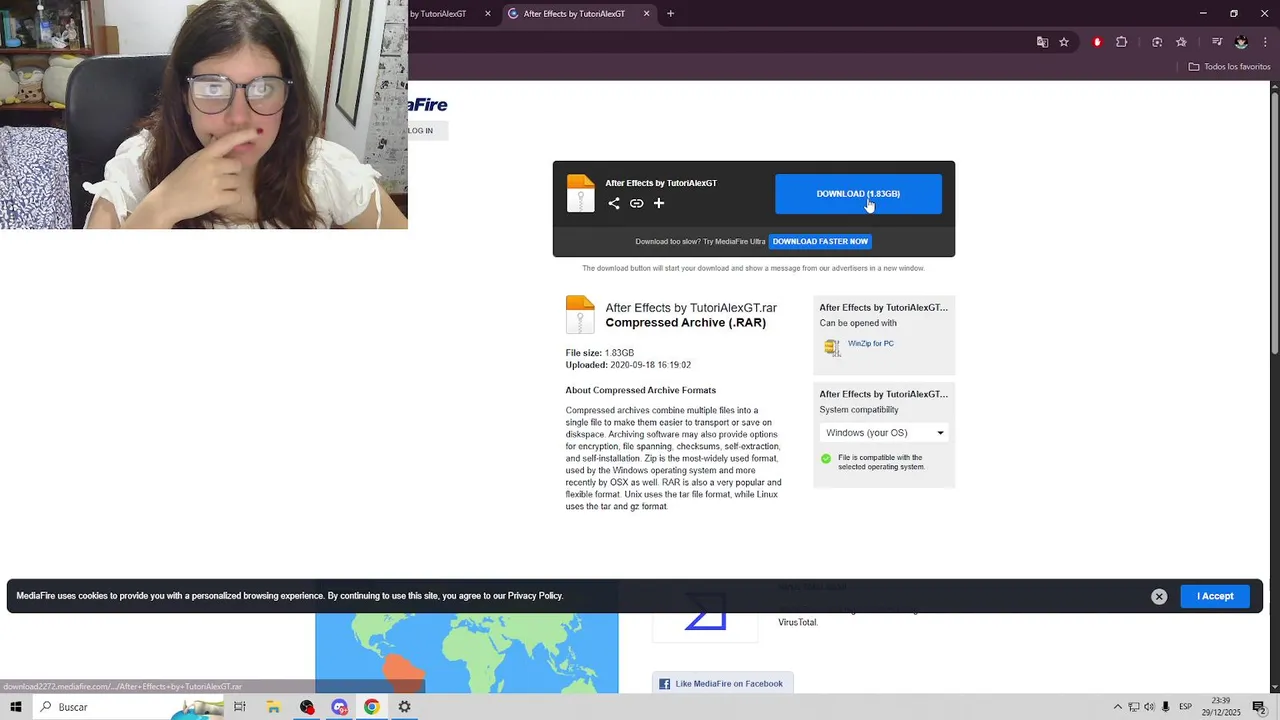Click the Discord taskbar icon
Viewport: 1280px width, 720px height.
pyautogui.click(x=339, y=707)
